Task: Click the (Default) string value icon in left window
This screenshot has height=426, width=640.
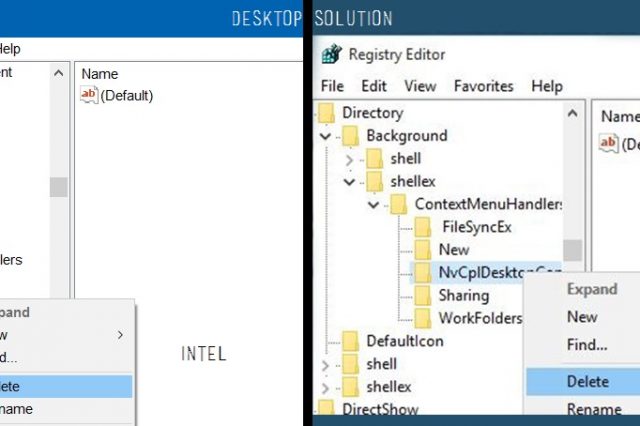Action: tap(90, 95)
